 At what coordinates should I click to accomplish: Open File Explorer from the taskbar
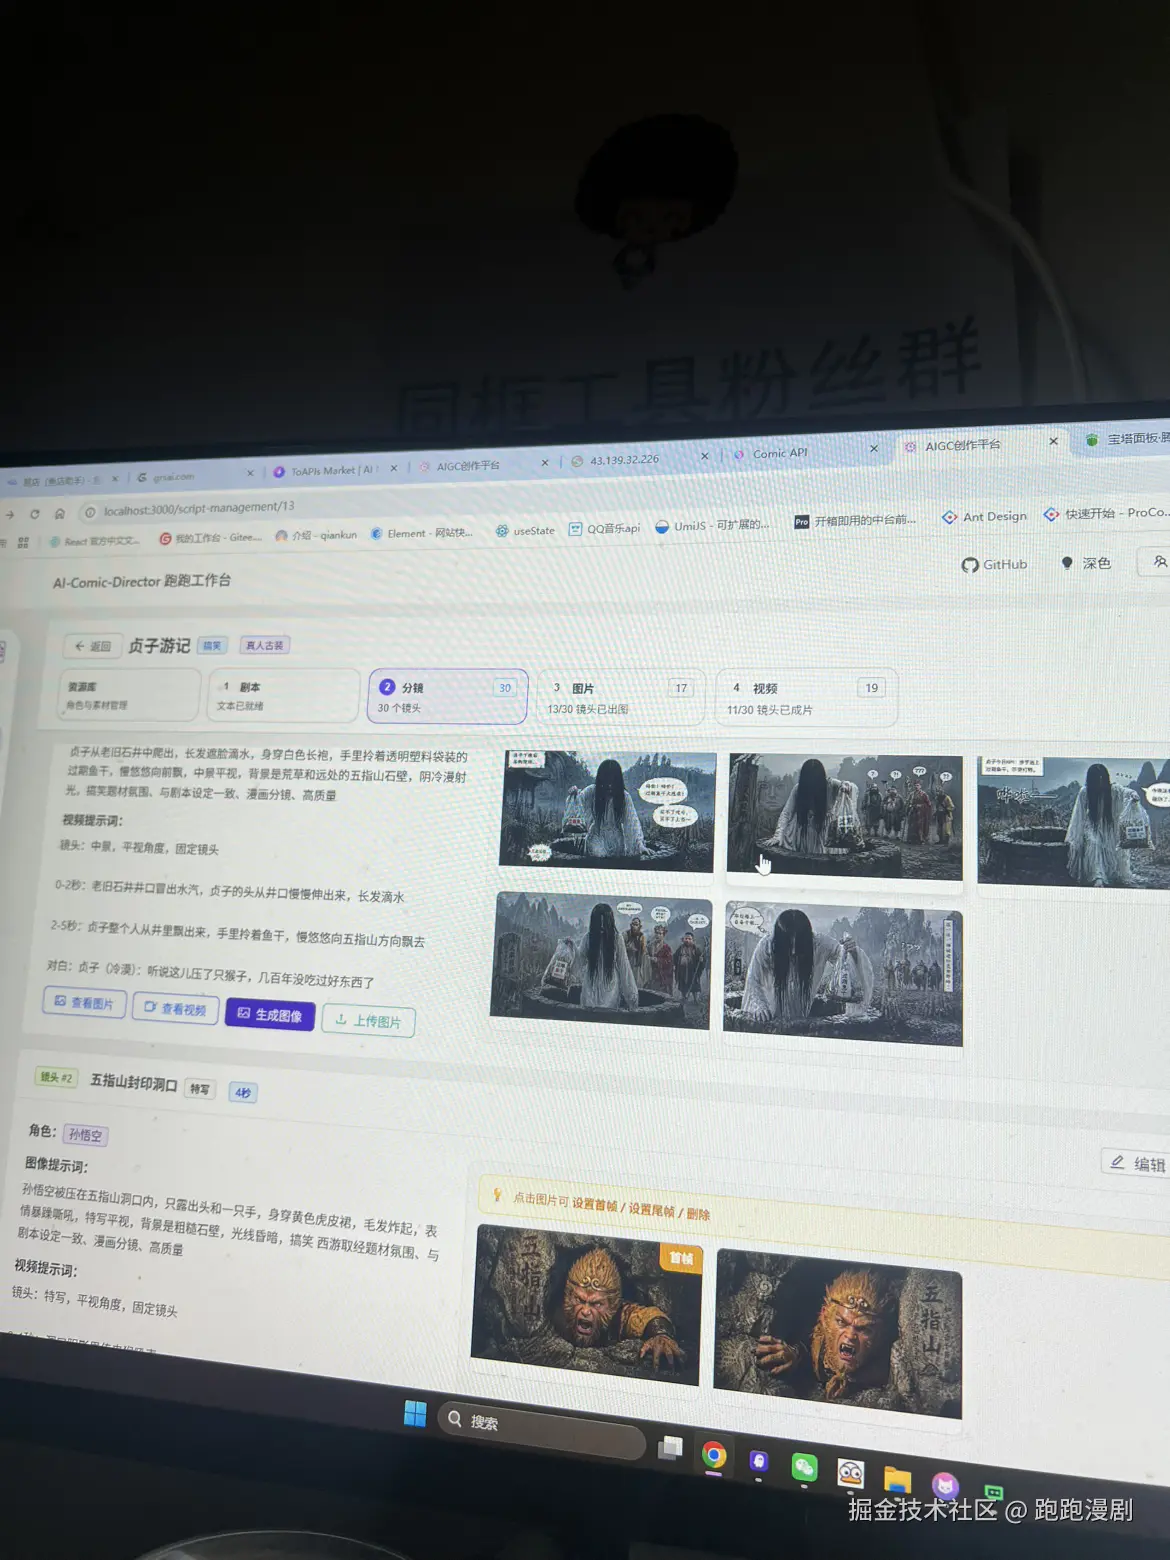tap(897, 1479)
